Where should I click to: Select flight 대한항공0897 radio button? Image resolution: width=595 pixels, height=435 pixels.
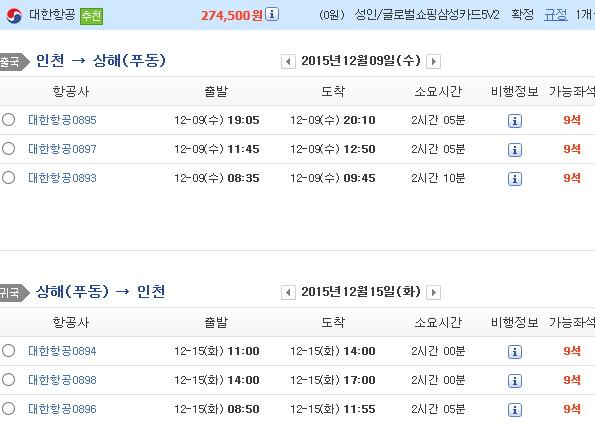(x=8, y=148)
